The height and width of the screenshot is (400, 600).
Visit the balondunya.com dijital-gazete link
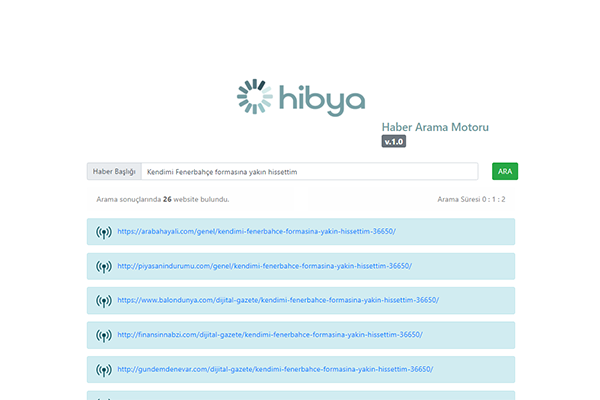[277, 300]
